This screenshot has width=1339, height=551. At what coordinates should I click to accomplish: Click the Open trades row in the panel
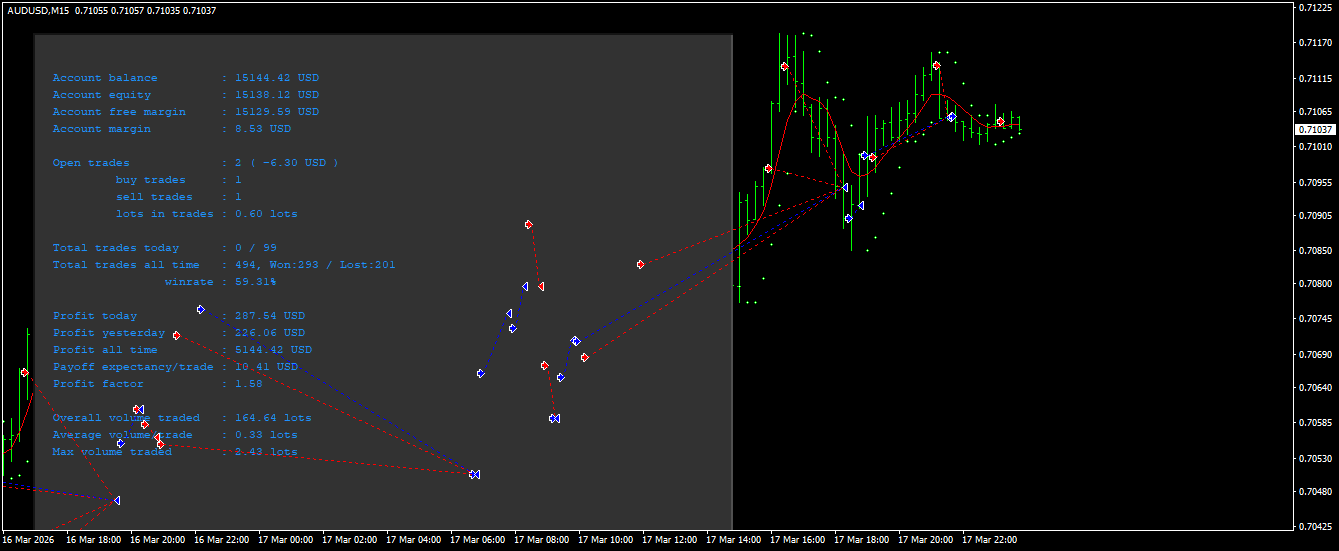point(195,163)
